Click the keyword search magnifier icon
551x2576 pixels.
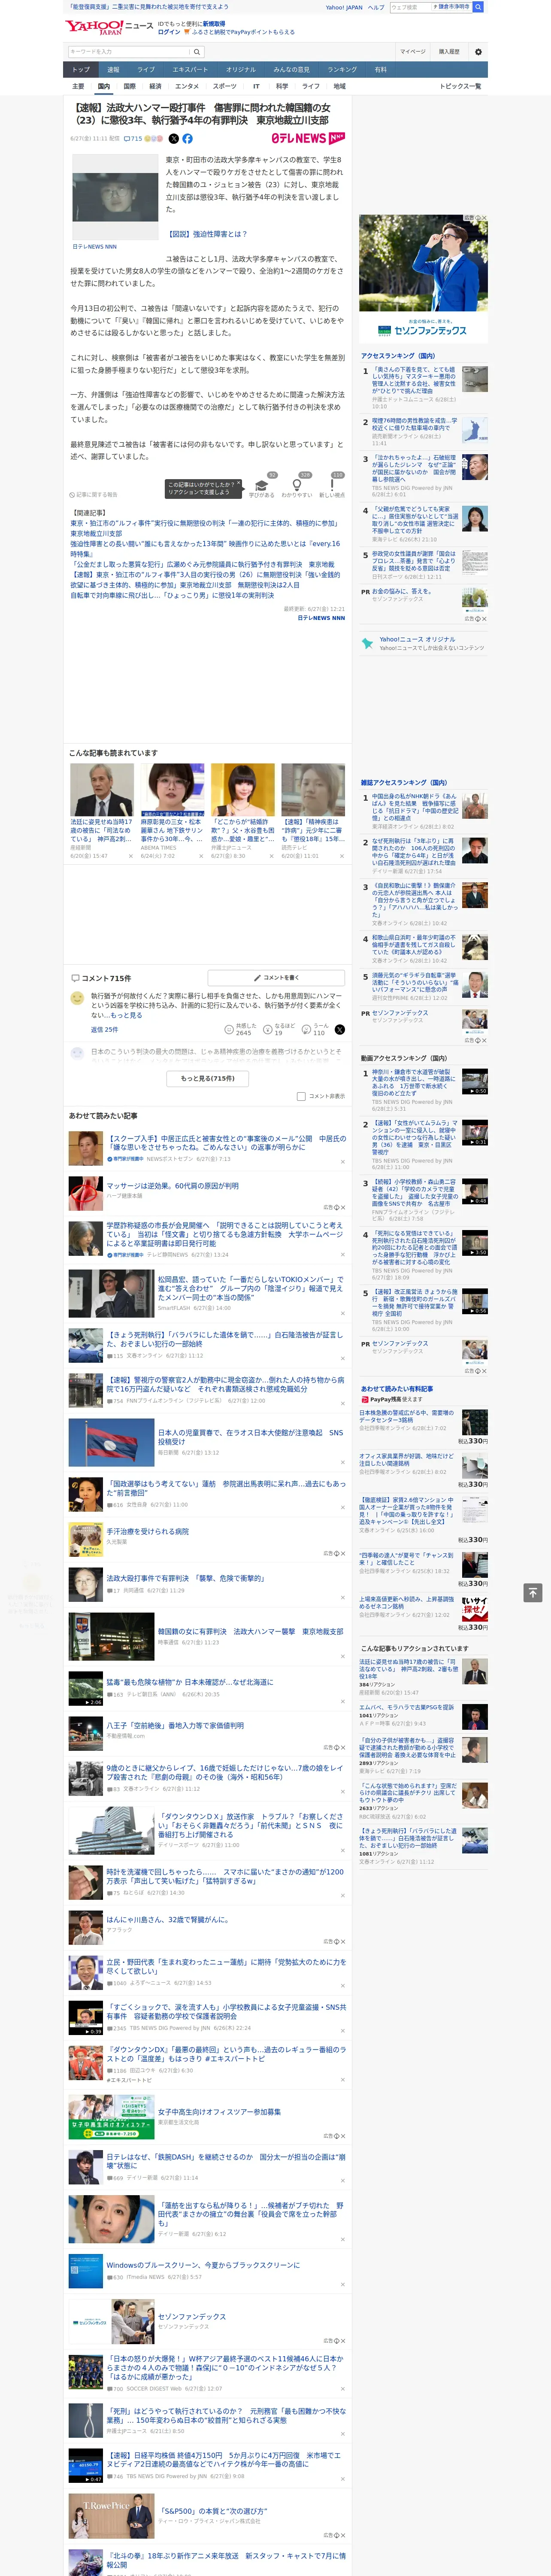click(x=197, y=52)
